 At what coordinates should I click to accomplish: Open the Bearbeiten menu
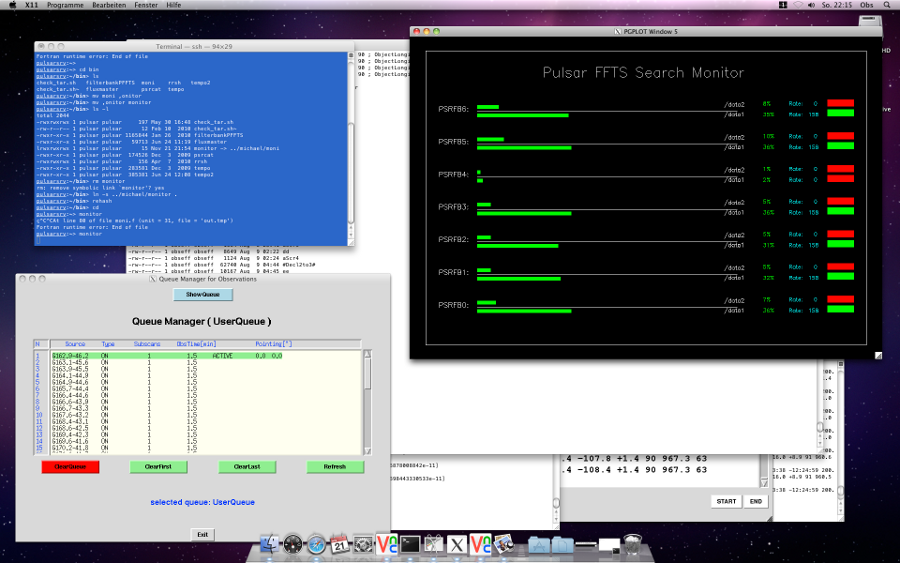pos(109,5)
